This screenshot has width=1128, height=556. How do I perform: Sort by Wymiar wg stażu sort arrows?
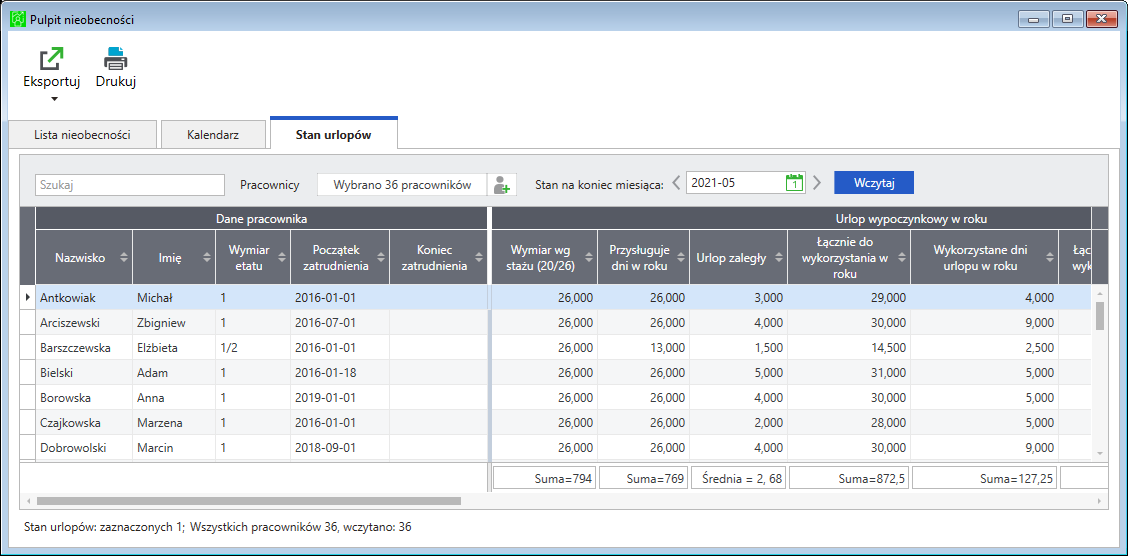coord(588,258)
